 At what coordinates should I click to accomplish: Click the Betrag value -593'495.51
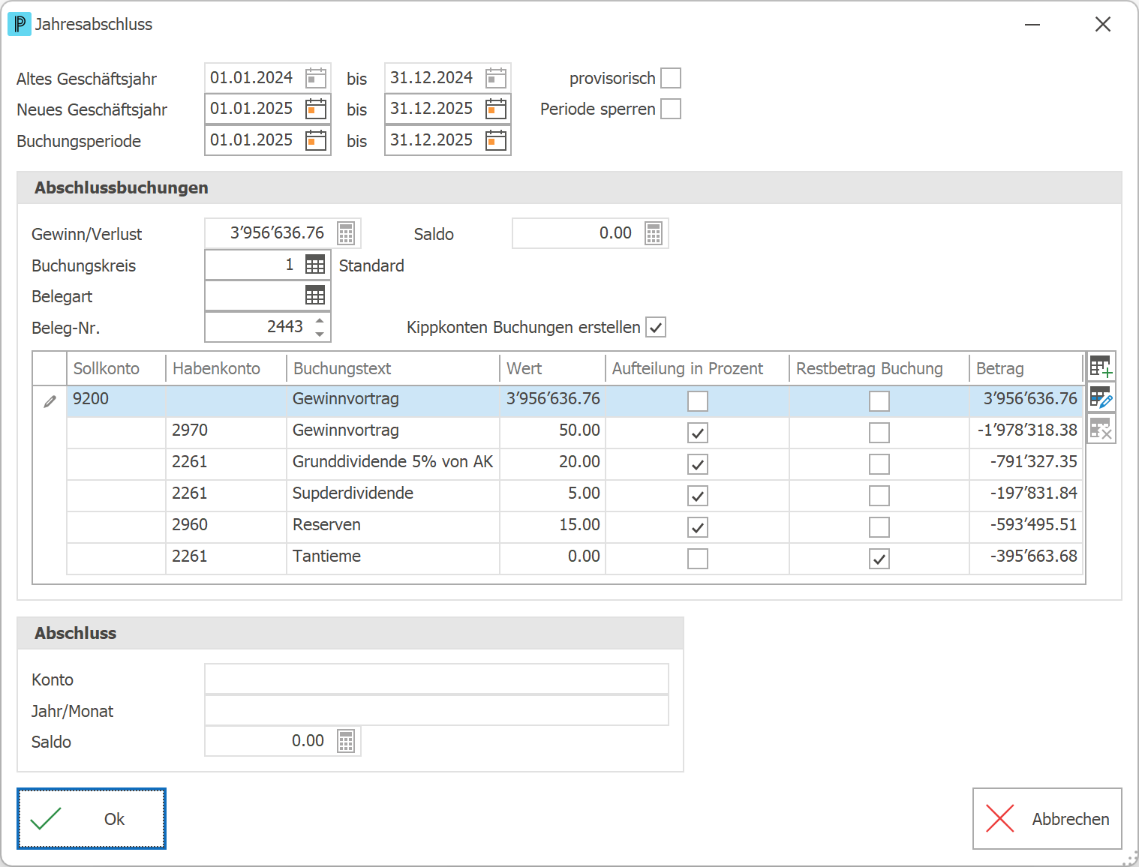(x=1033, y=525)
